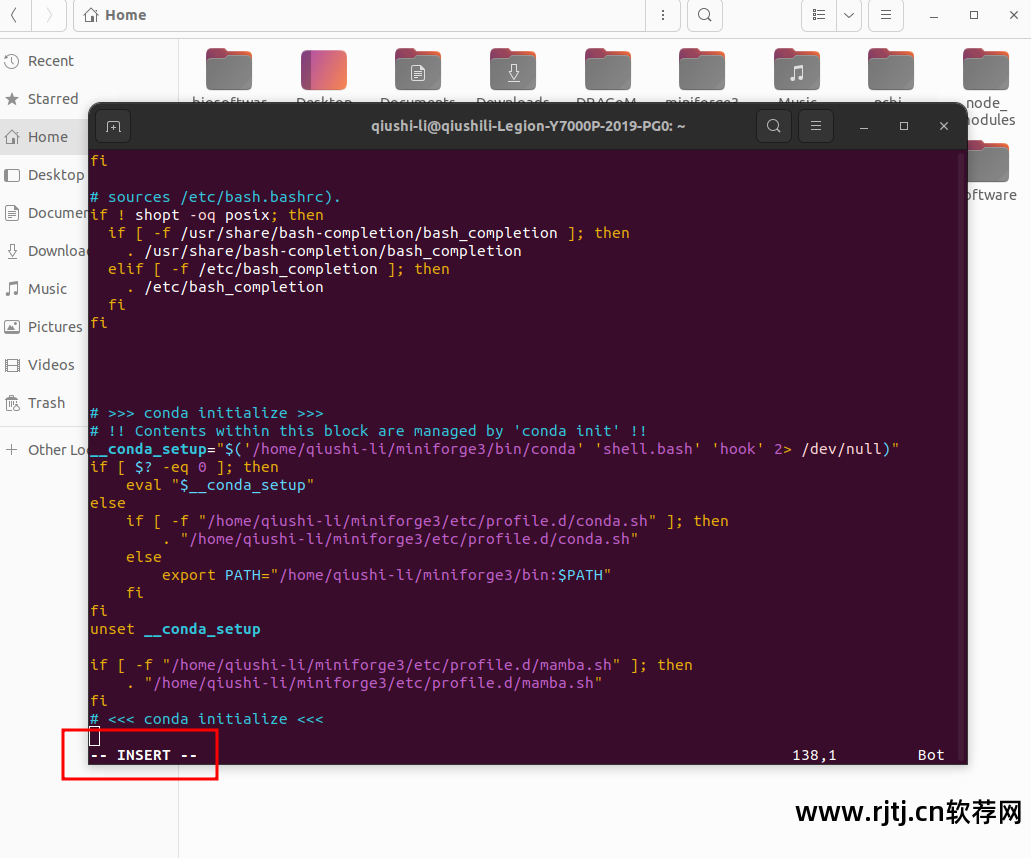1031x858 pixels.
Task: Select Starred in the sidebar
Action: (53, 99)
